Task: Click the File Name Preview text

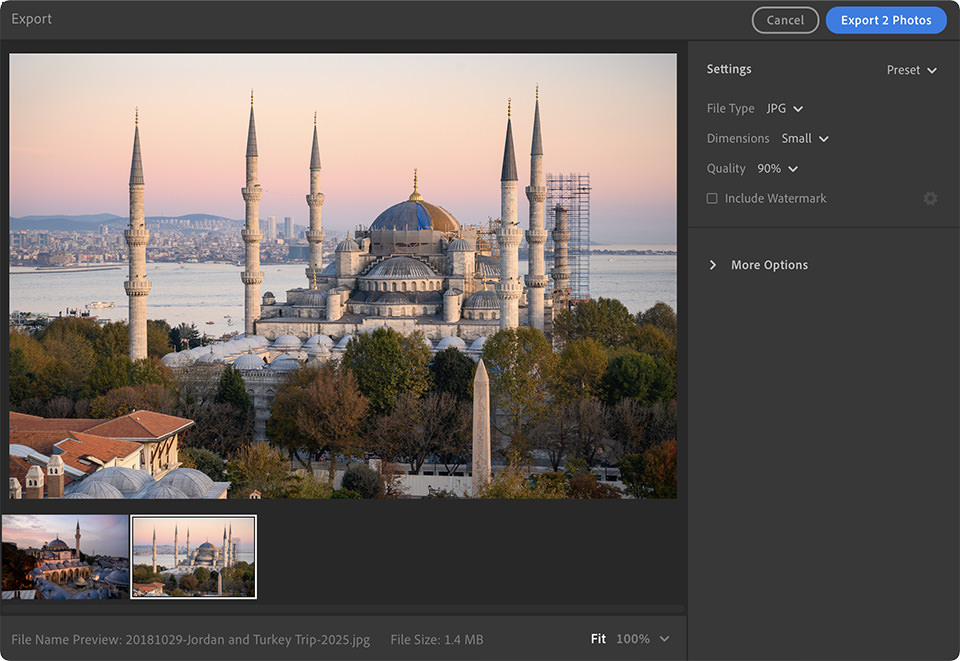Action: click(x=190, y=640)
